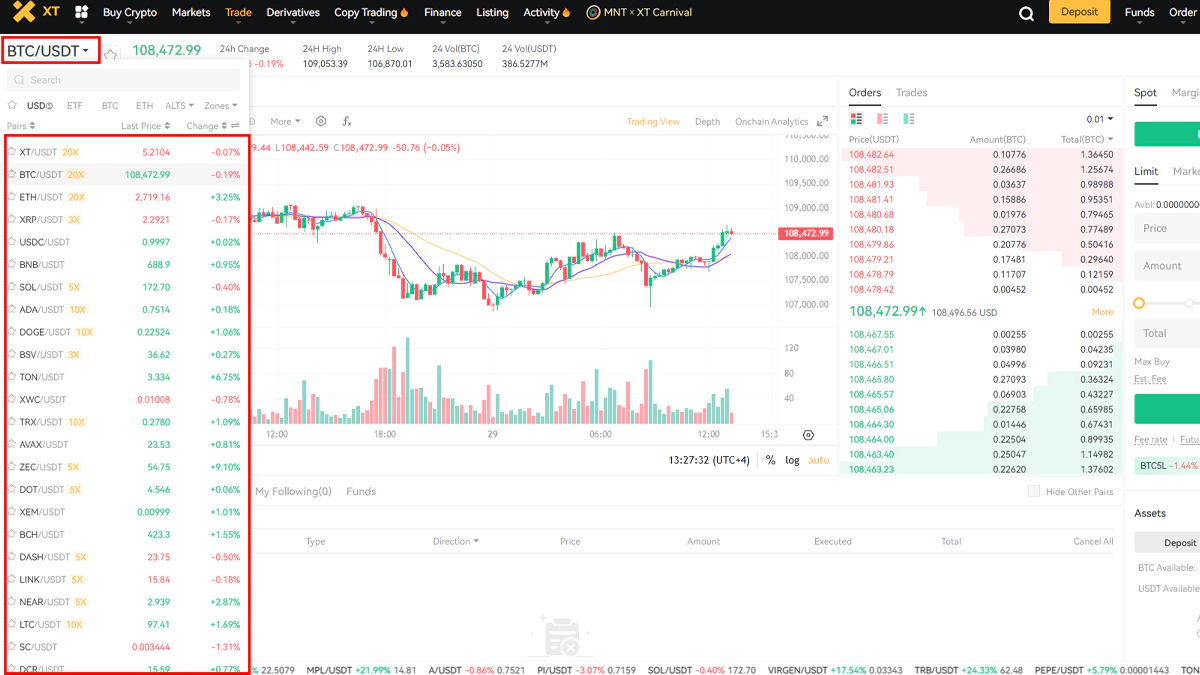Click the order amount slider handle
The height and width of the screenshot is (675, 1200).
[x=1139, y=303]
